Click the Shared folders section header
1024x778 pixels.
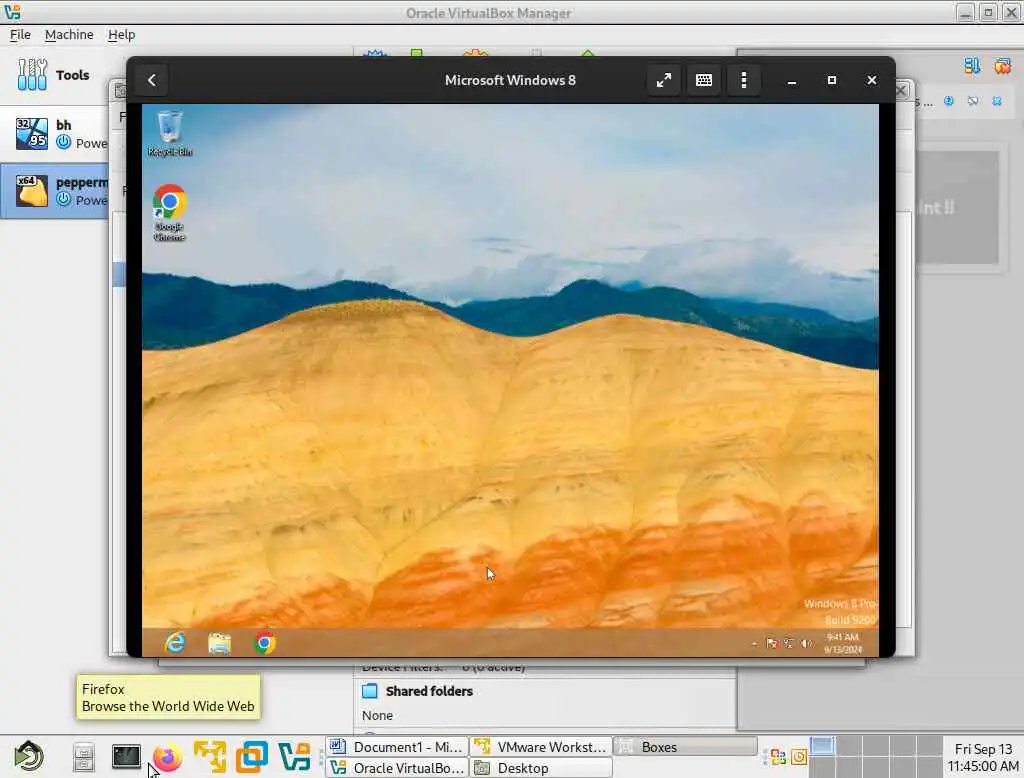pos(429,691)
